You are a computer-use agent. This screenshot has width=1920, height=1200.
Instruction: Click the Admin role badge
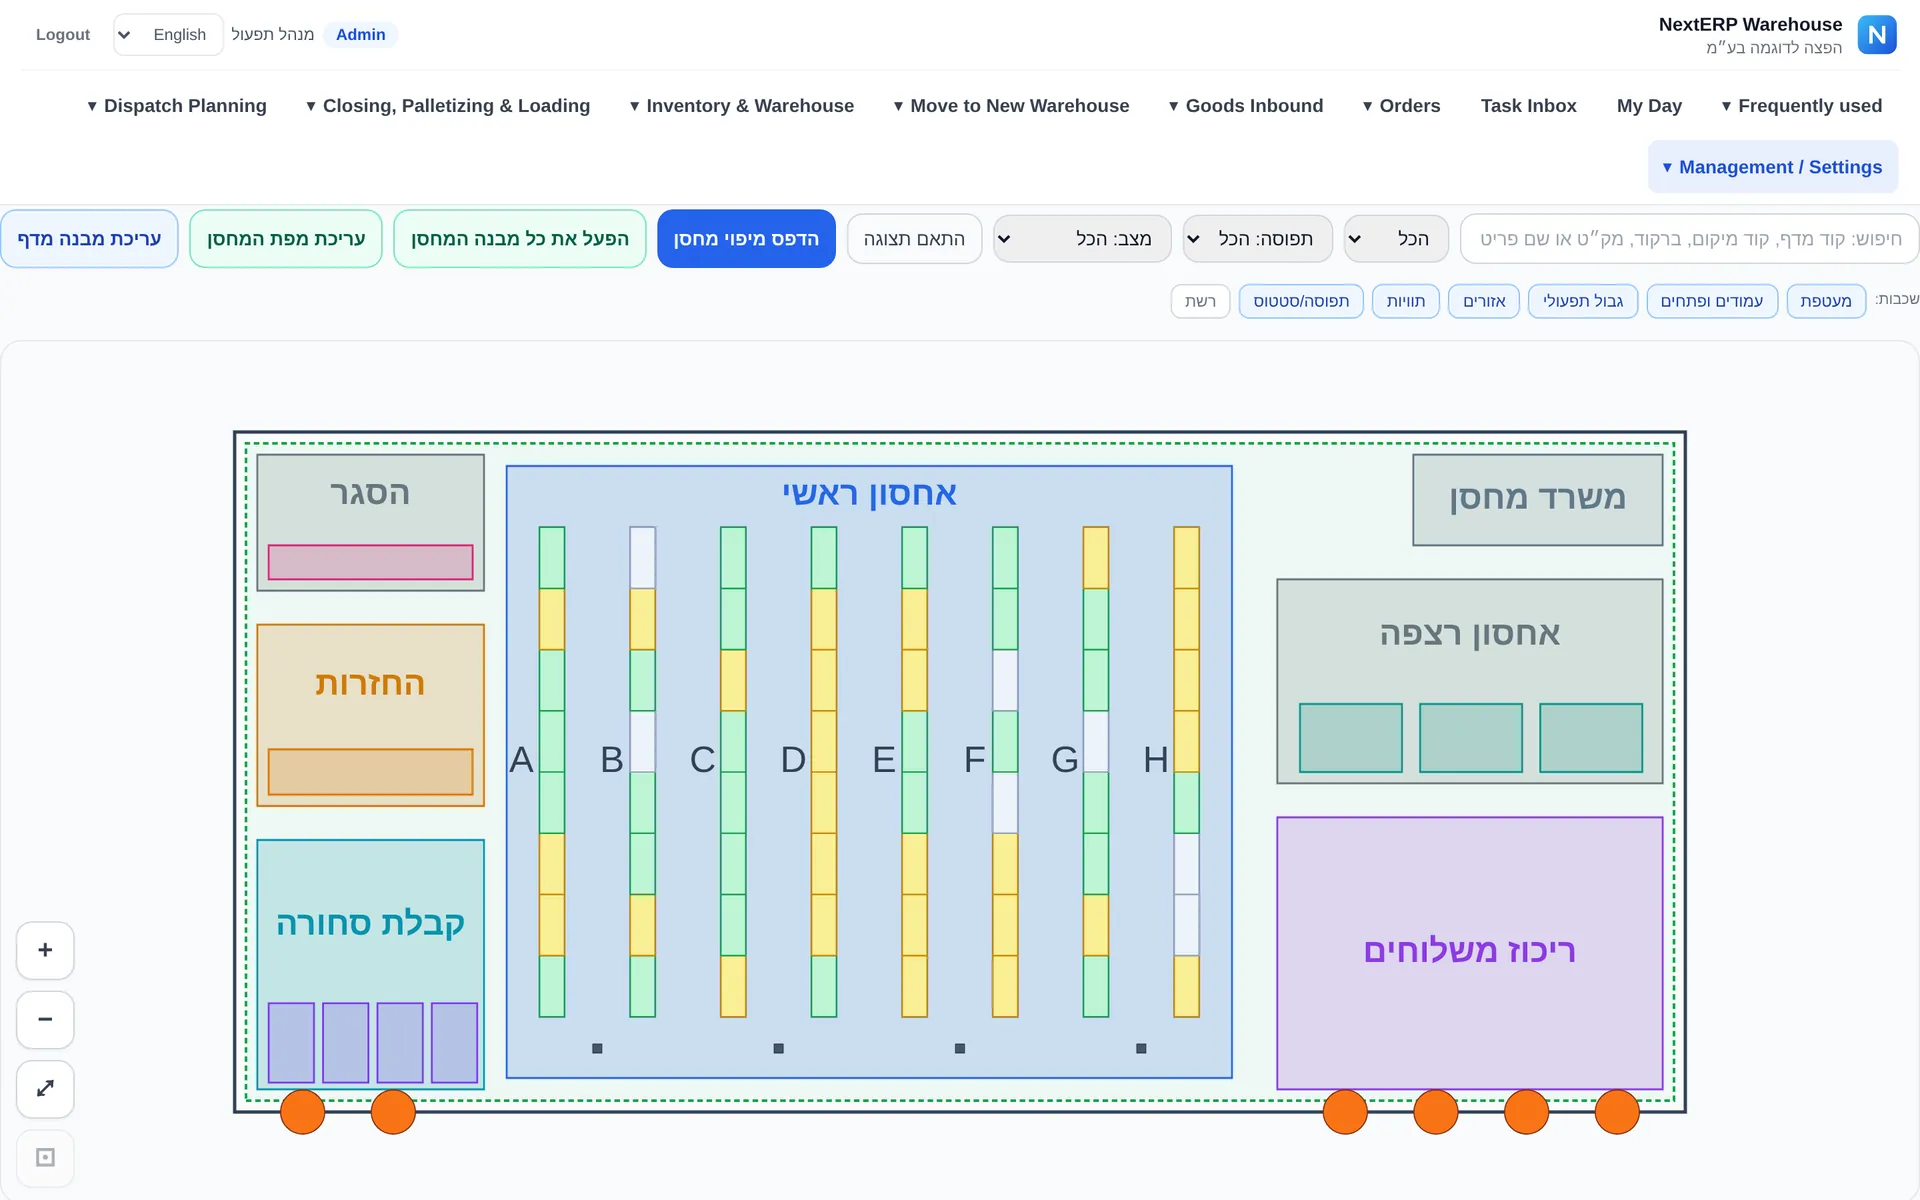click(x=360, y=35)
